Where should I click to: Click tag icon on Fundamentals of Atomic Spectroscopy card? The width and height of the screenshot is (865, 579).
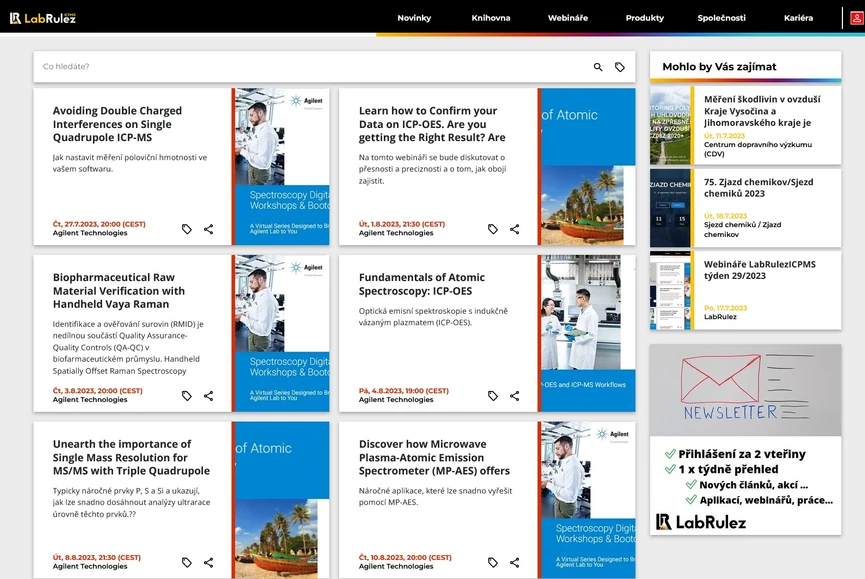click(493, 395)
